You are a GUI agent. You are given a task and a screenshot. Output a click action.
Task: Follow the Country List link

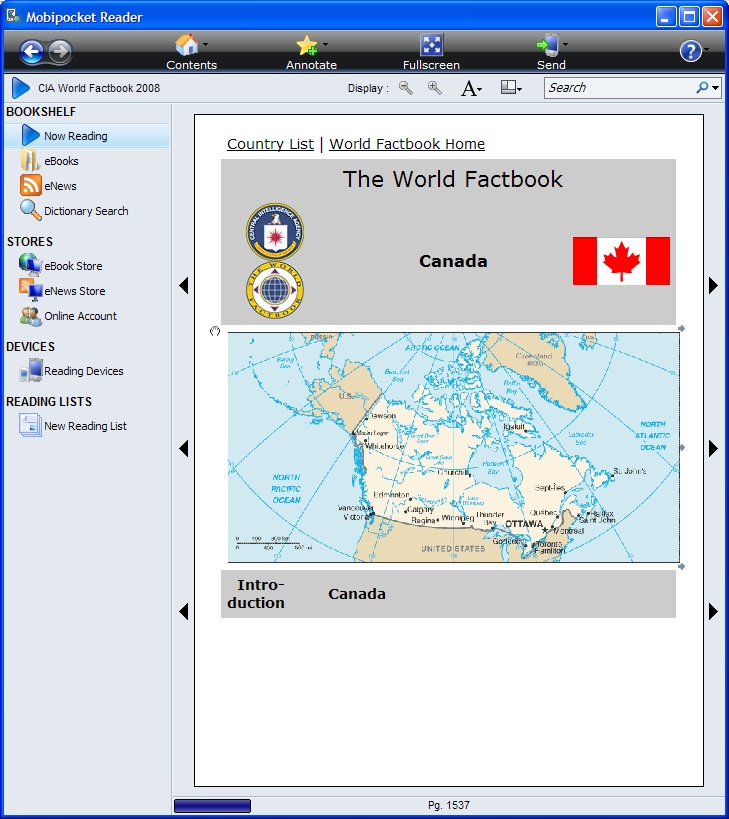[x=271, y=144]
